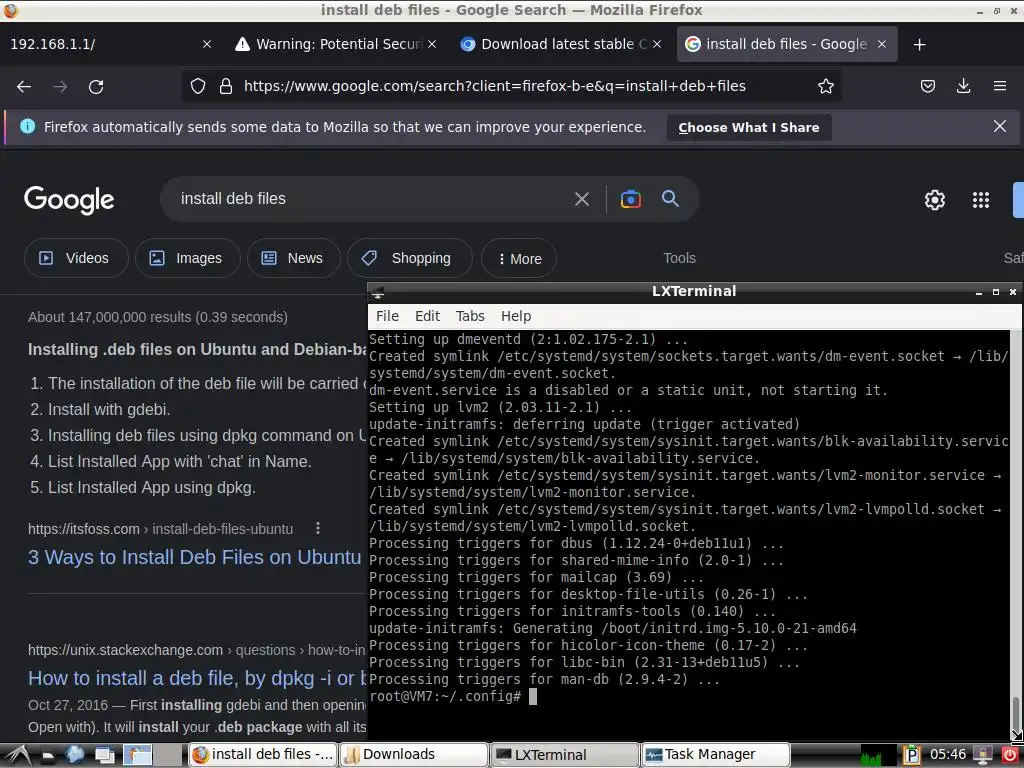Clear the Google search box
This screenshot has width=1024, height=768.
[x=581, y=199]
